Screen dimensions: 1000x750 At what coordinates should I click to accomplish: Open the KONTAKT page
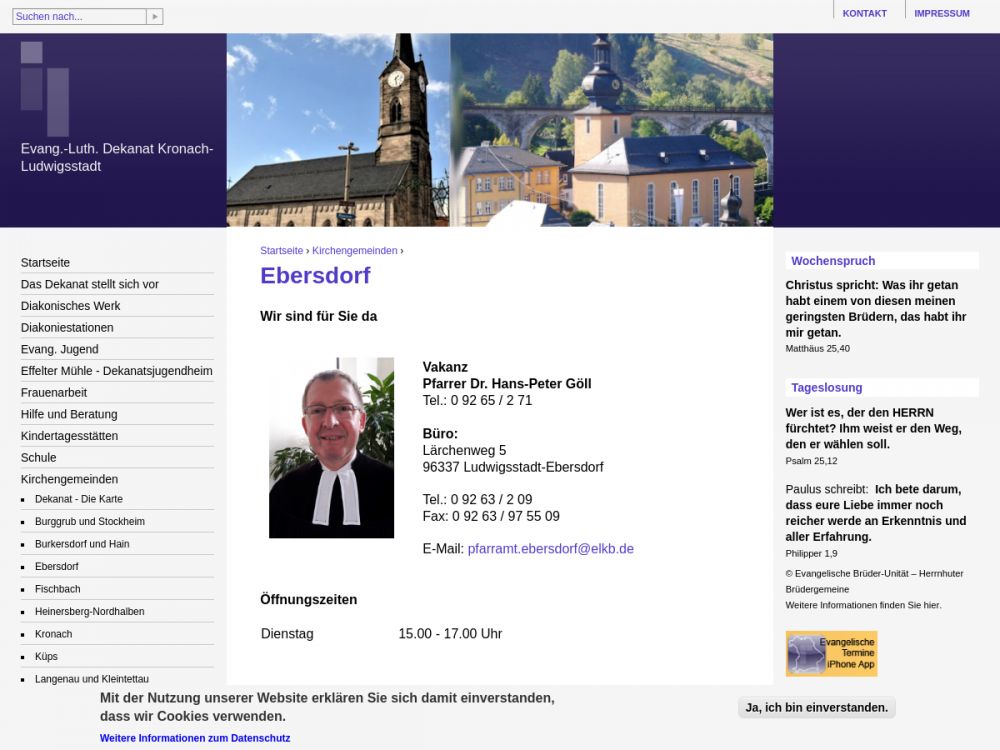coord(864,14)
